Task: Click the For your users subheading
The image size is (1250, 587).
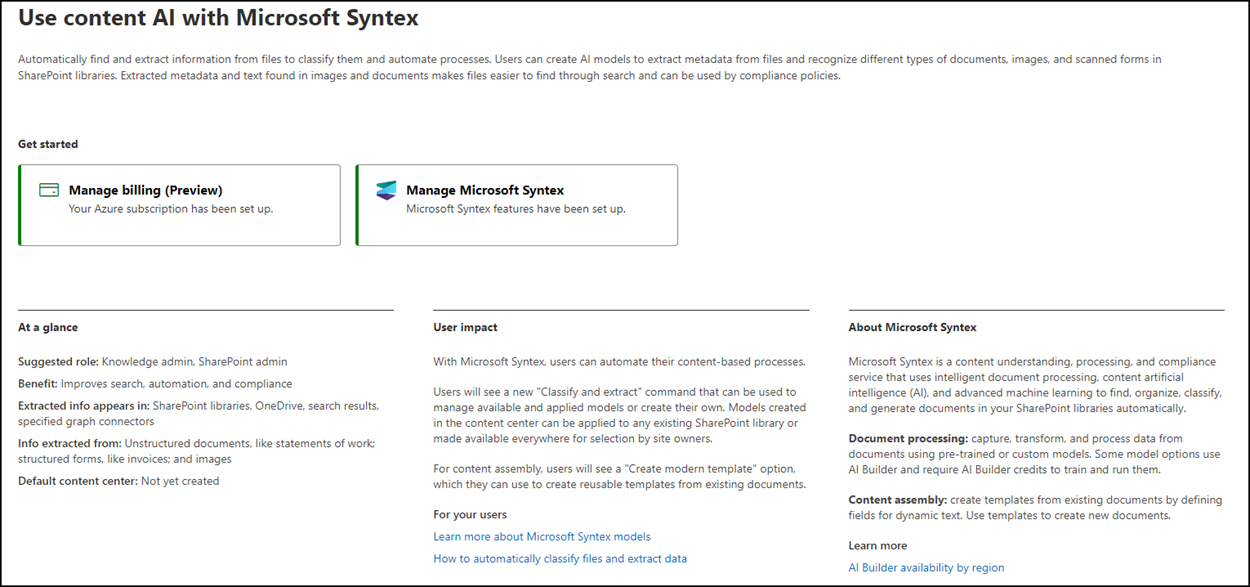Action: point(465,514)
